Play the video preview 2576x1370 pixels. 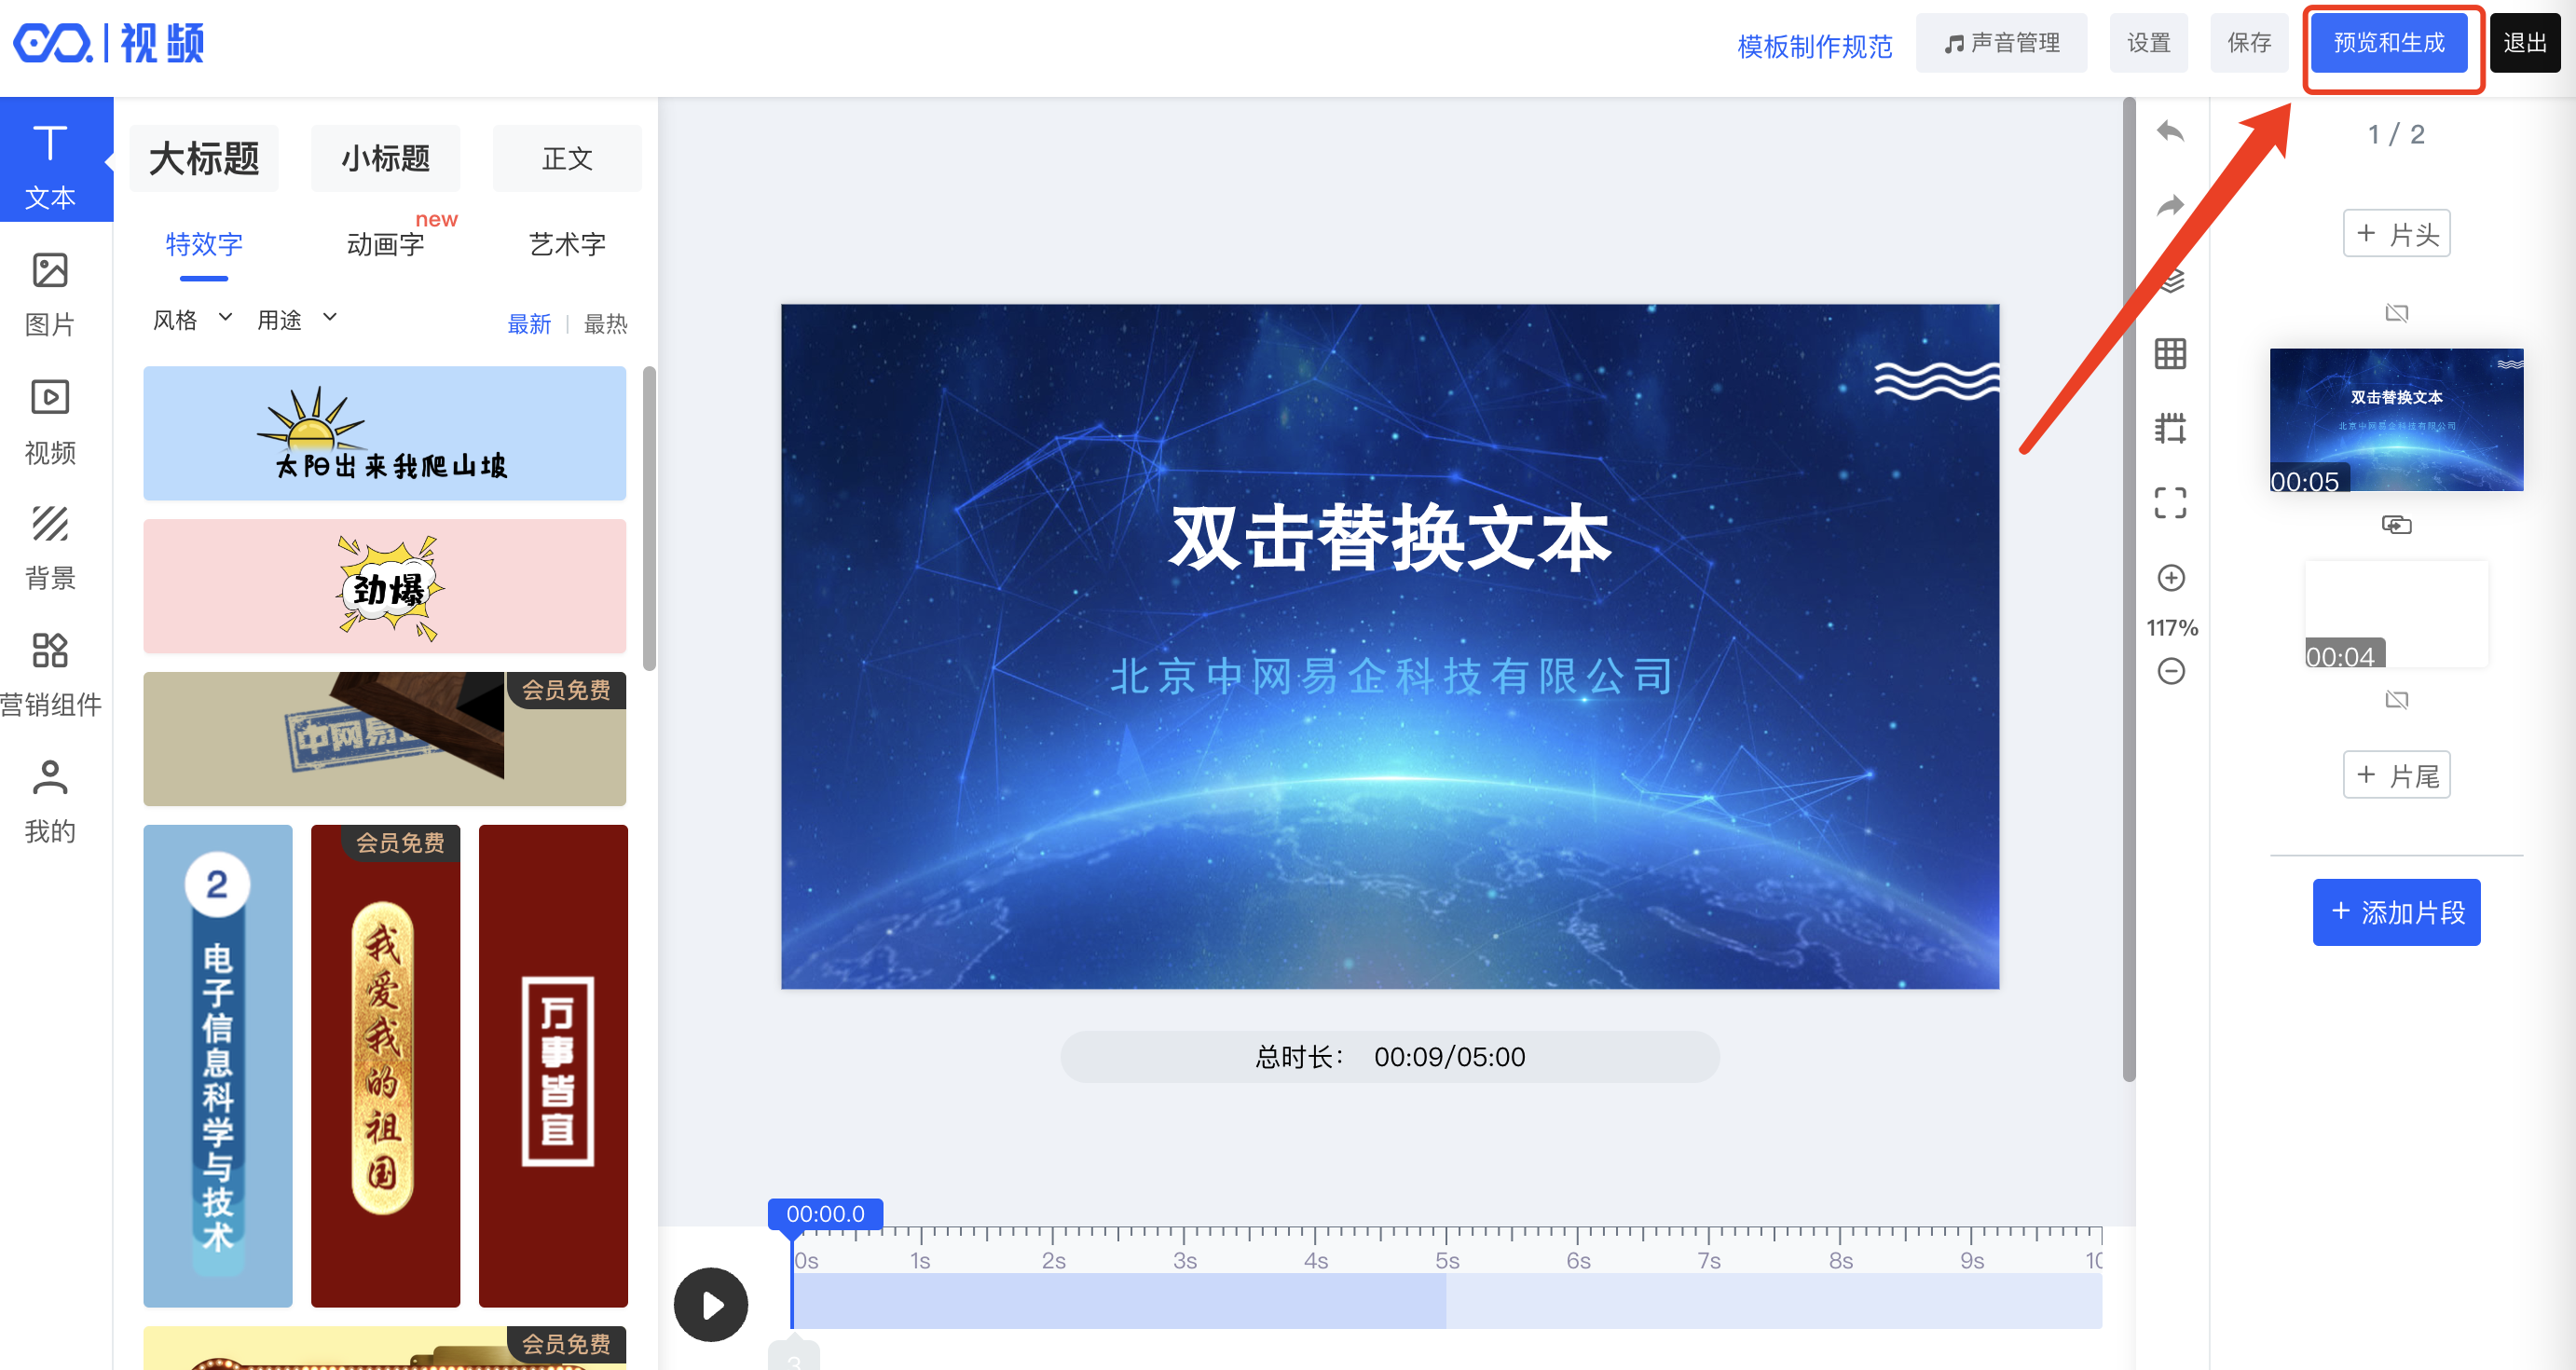pos(710,1304)
